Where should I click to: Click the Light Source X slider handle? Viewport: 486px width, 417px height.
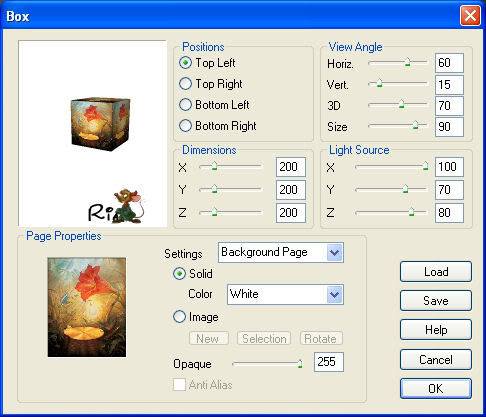pos(425,166)
